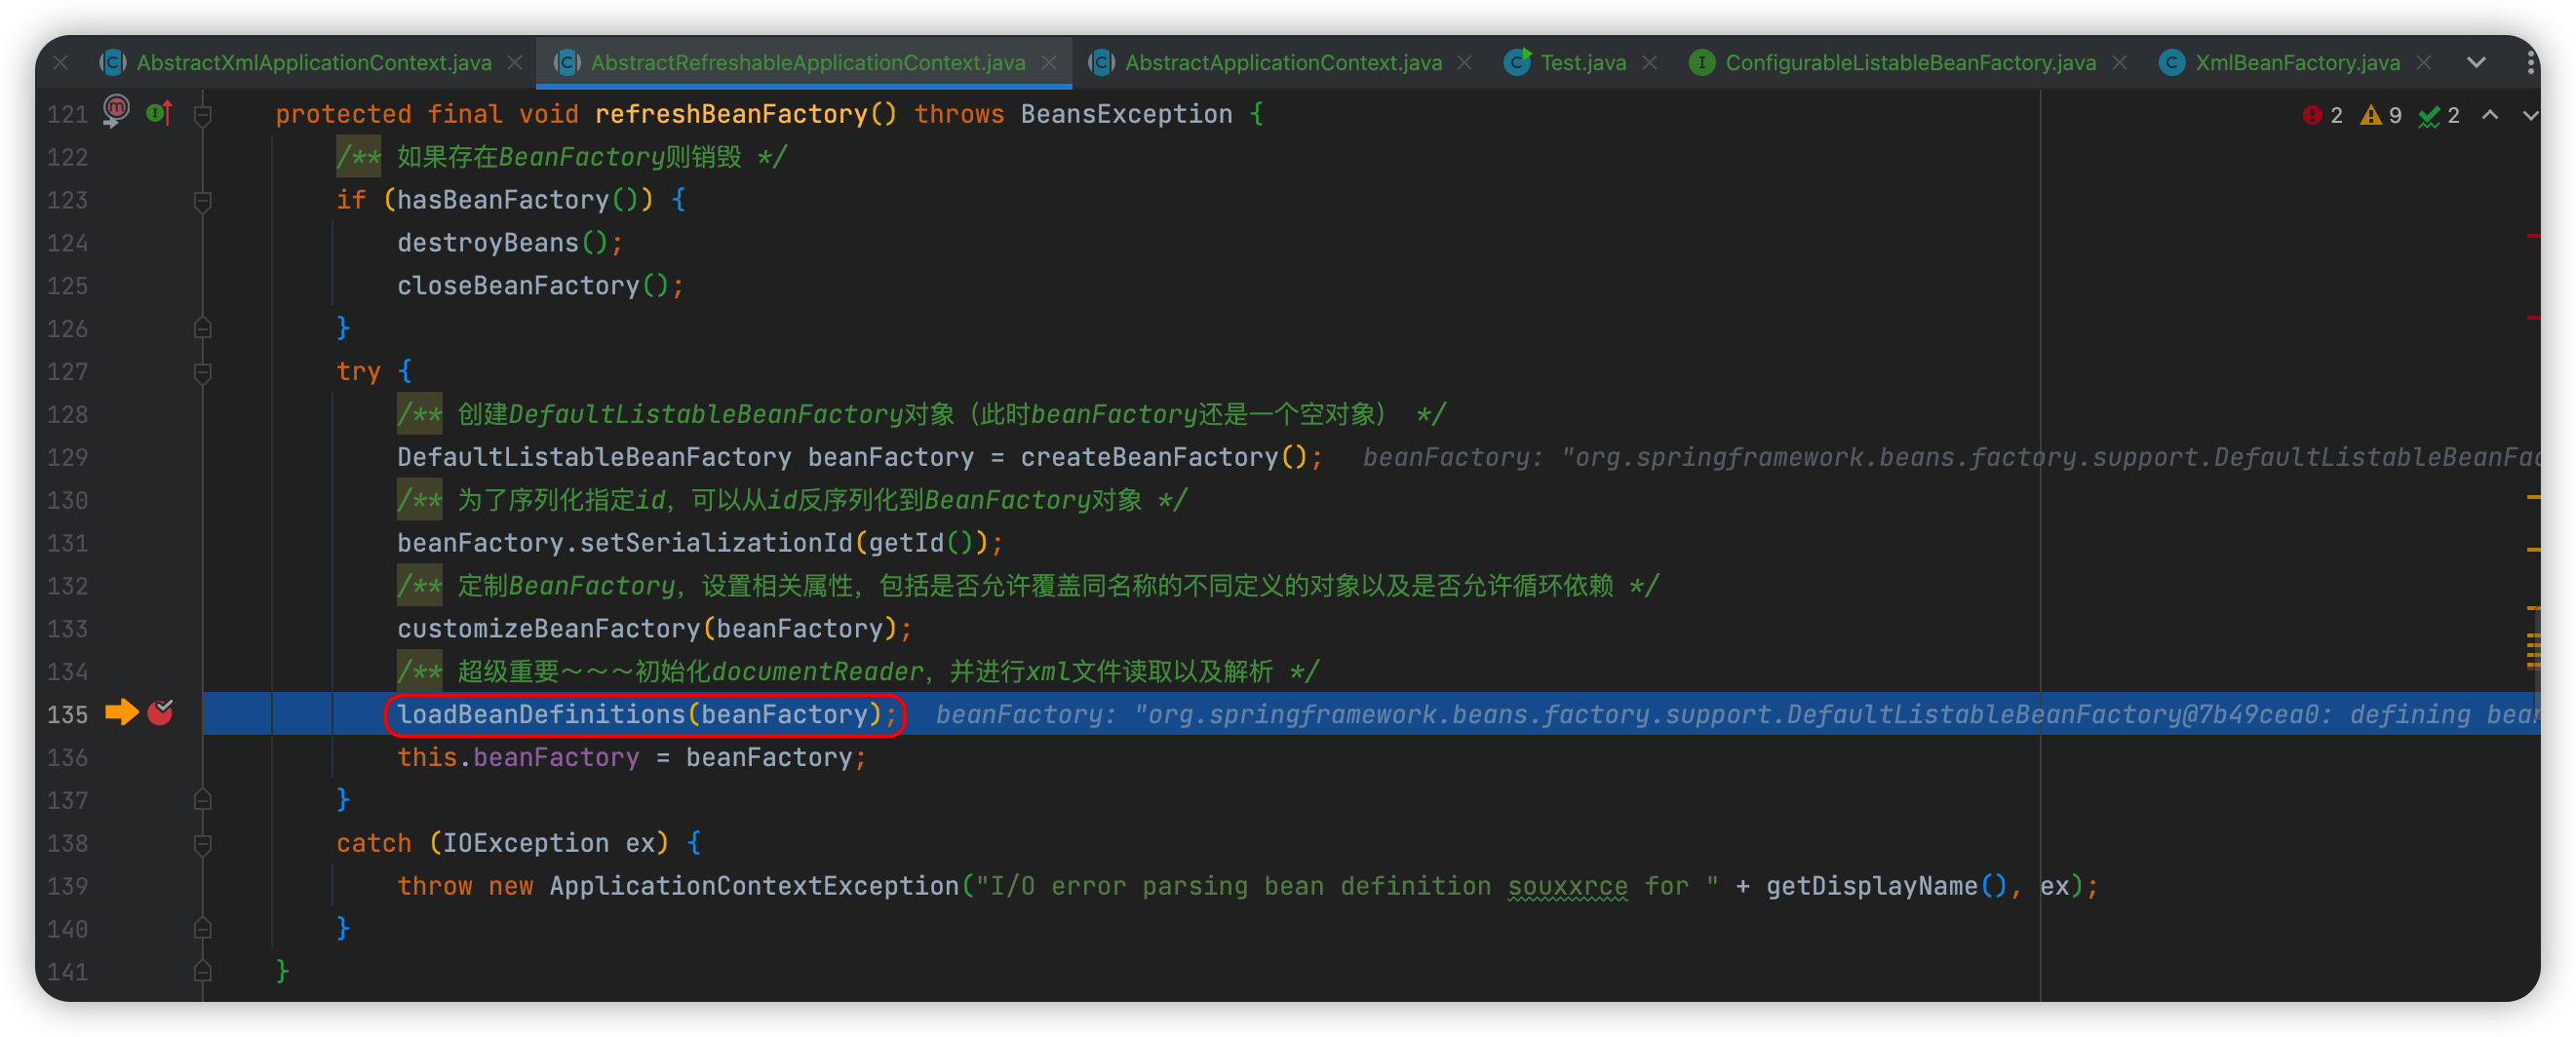Collapse the try block at line 127
The image size is (2576, 1037).
(x=202, y=372)
